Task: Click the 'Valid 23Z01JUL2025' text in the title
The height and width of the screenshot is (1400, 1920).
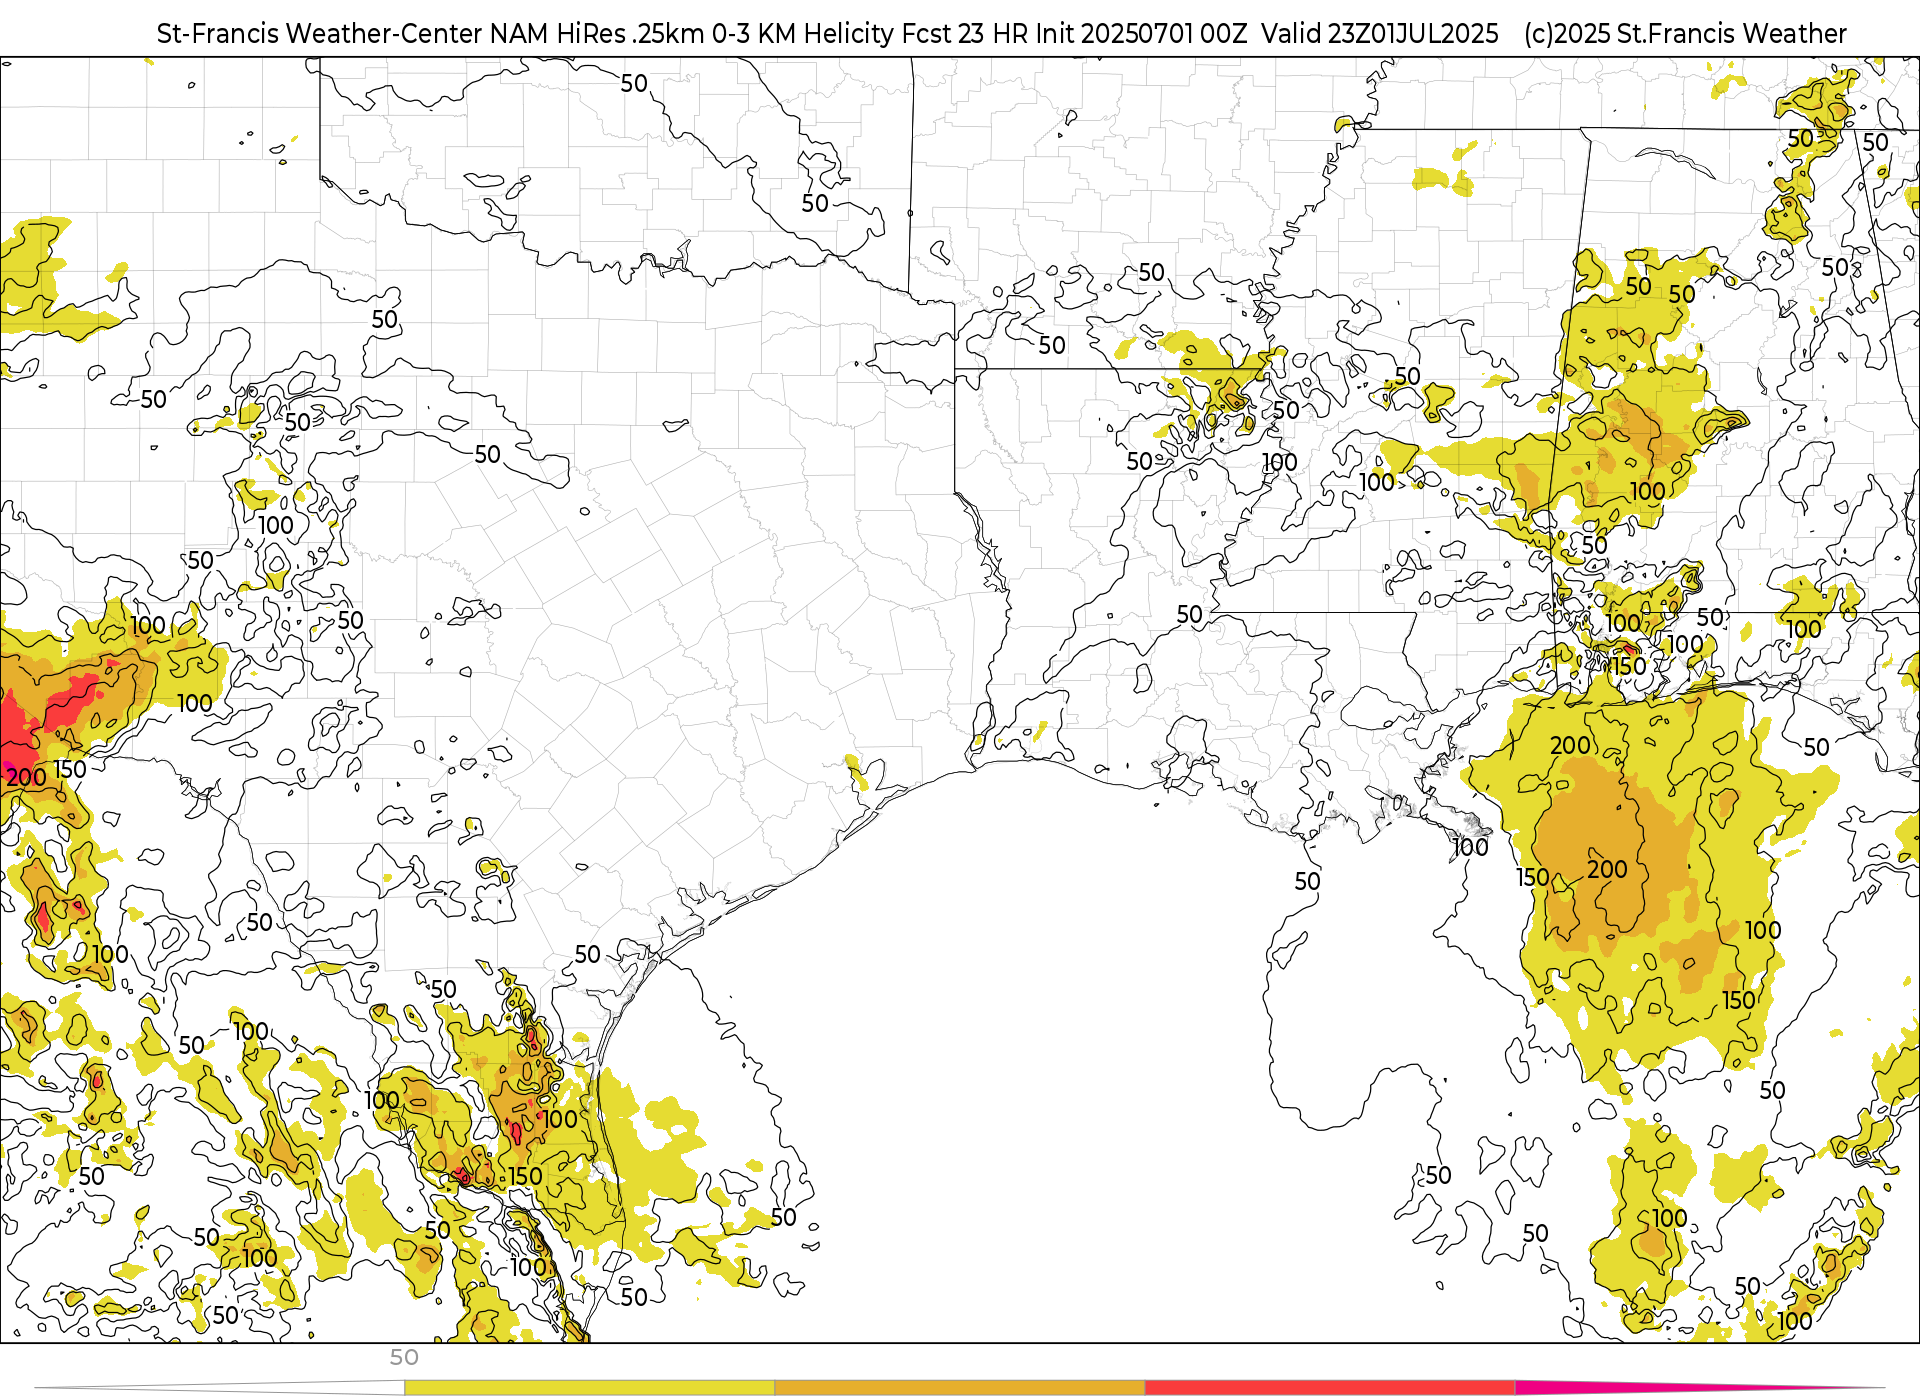Action: (x=1380, y=34)
